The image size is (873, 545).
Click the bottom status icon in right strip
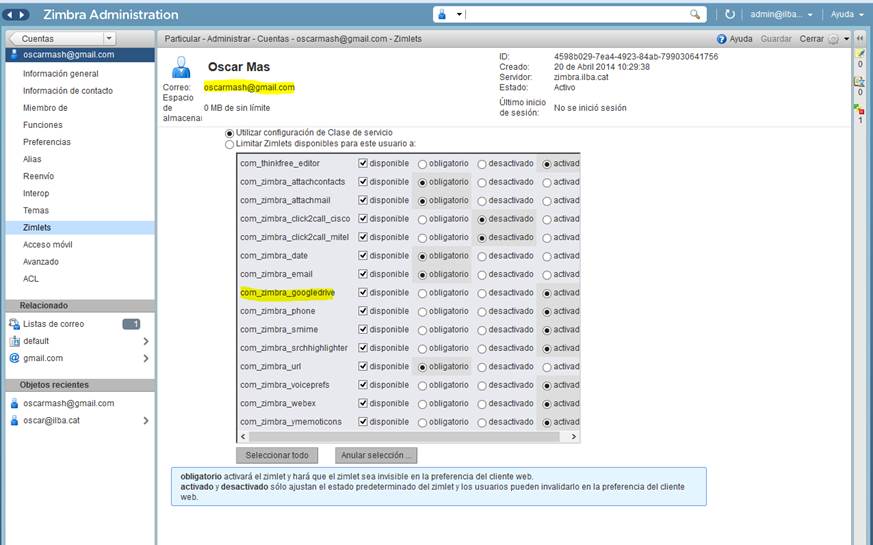click(859, 109)
